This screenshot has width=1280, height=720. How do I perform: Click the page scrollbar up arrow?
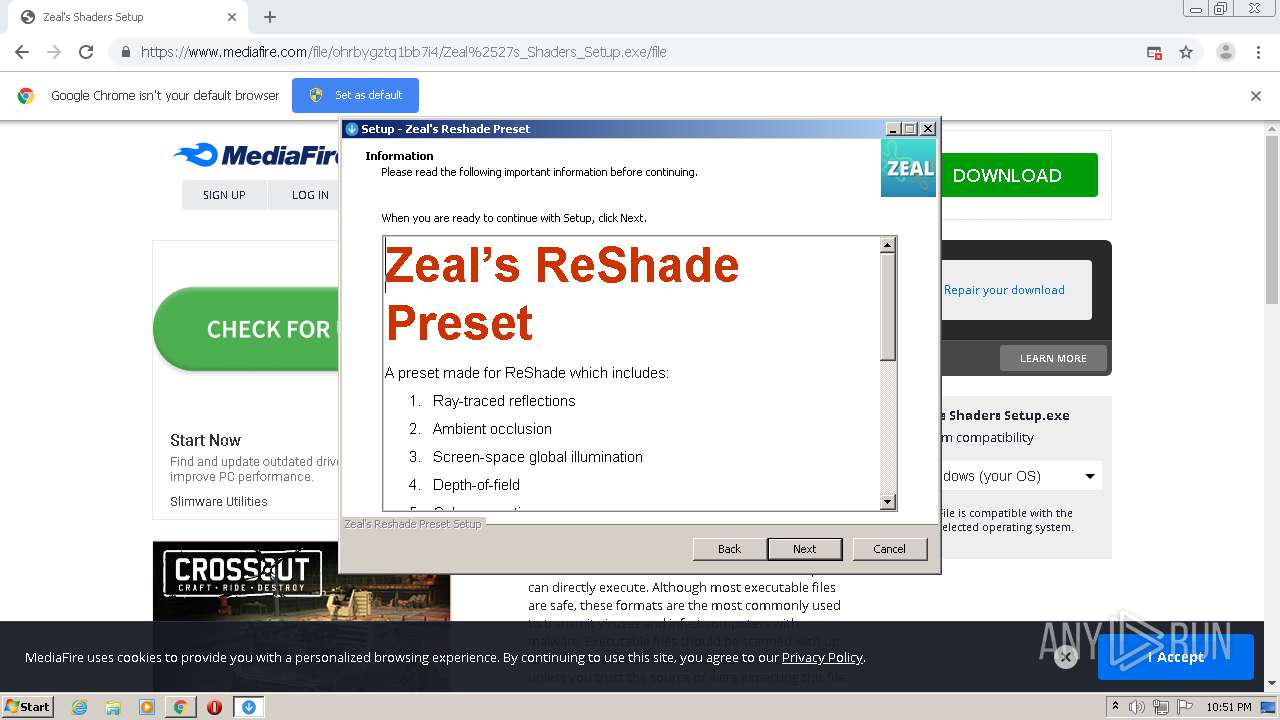click(1272, 128)
